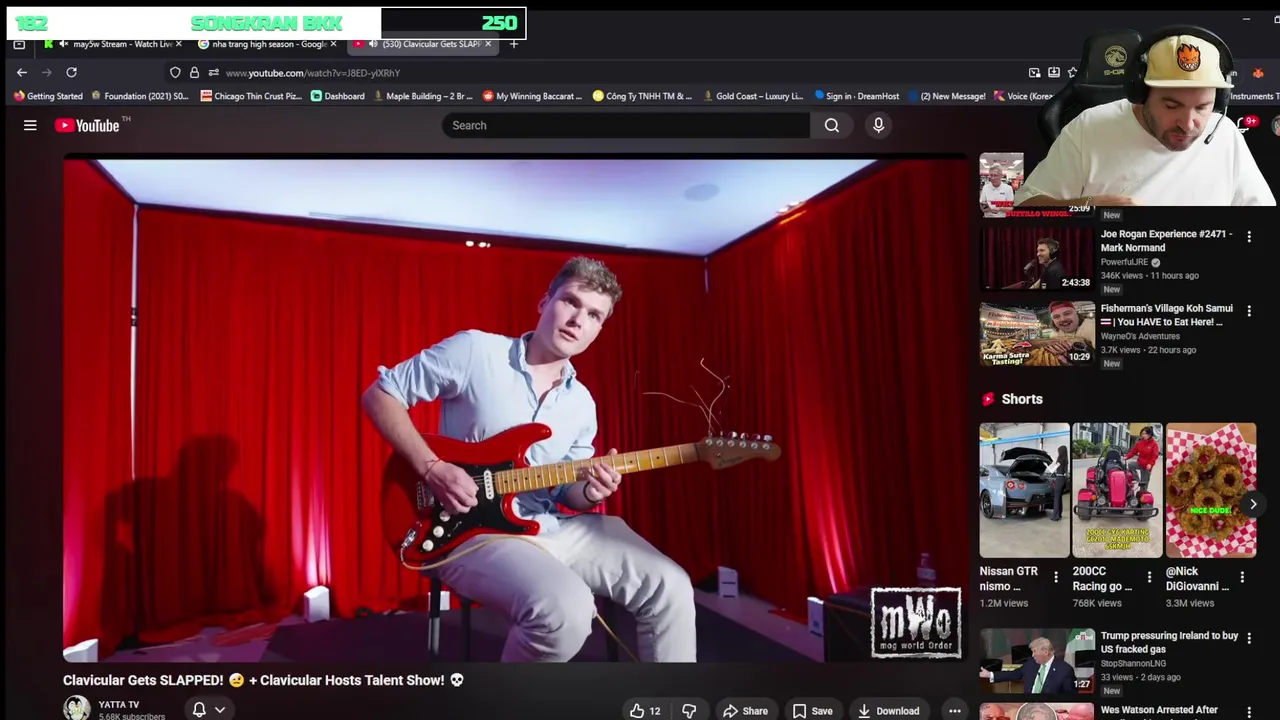1280x720 pixels.
Task: Click into YouTube search field
Action: [x=626, y=125]
